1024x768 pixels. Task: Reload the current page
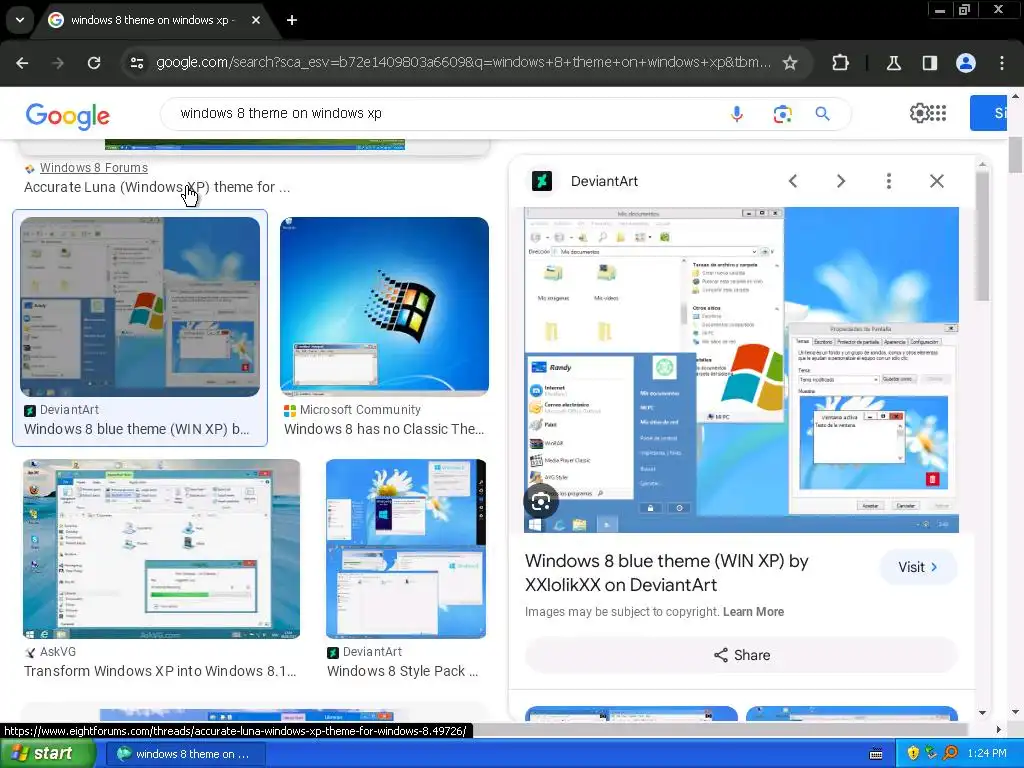point(94,63)
